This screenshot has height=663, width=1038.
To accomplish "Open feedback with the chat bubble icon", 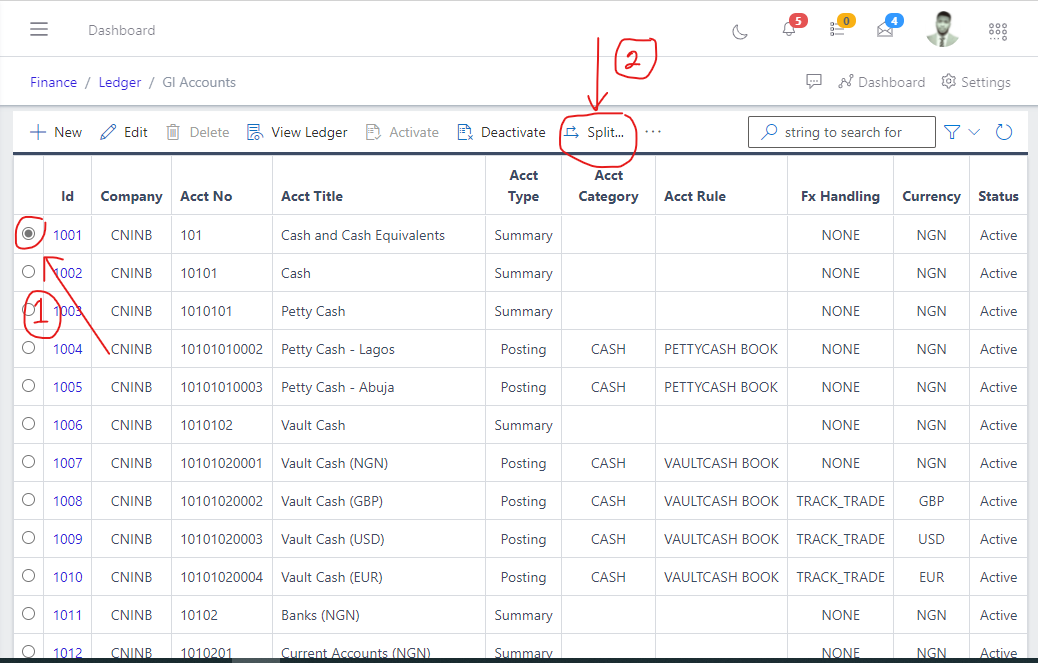I will tap(813, 81).
